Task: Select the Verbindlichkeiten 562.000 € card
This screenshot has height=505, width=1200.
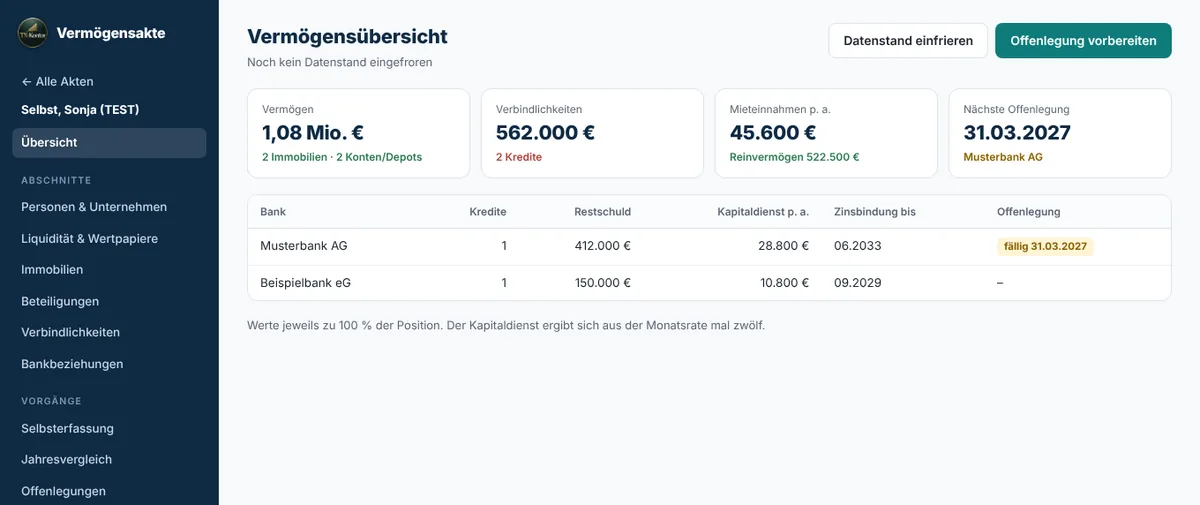Action: coord(592,134)
